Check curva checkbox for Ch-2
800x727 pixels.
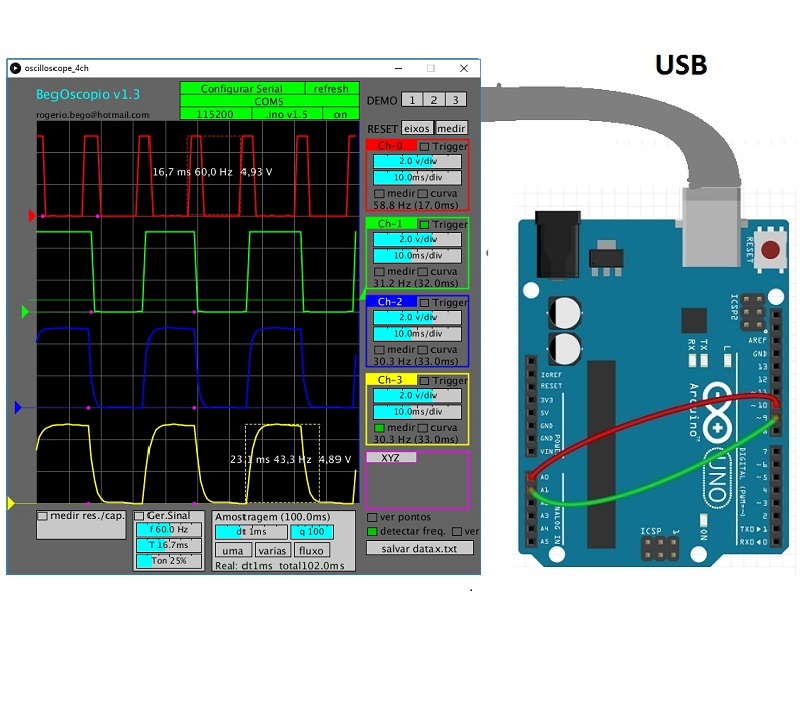point(423,350)
